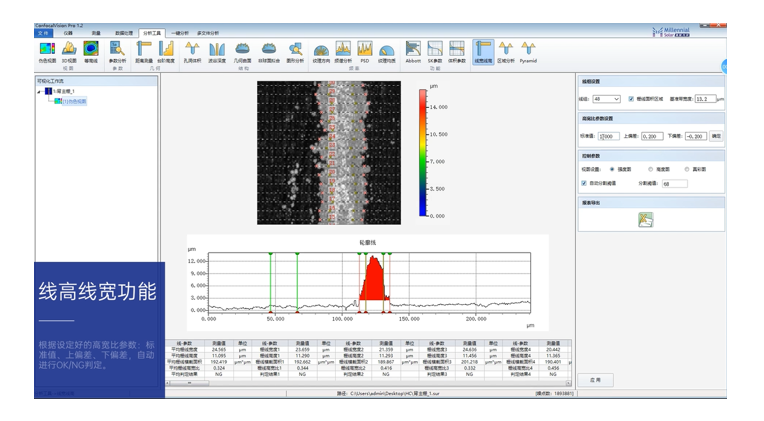Viewport: 764px width, 421px height.
Task: Click the PSD analysis icon
Action: click(364, 50)
